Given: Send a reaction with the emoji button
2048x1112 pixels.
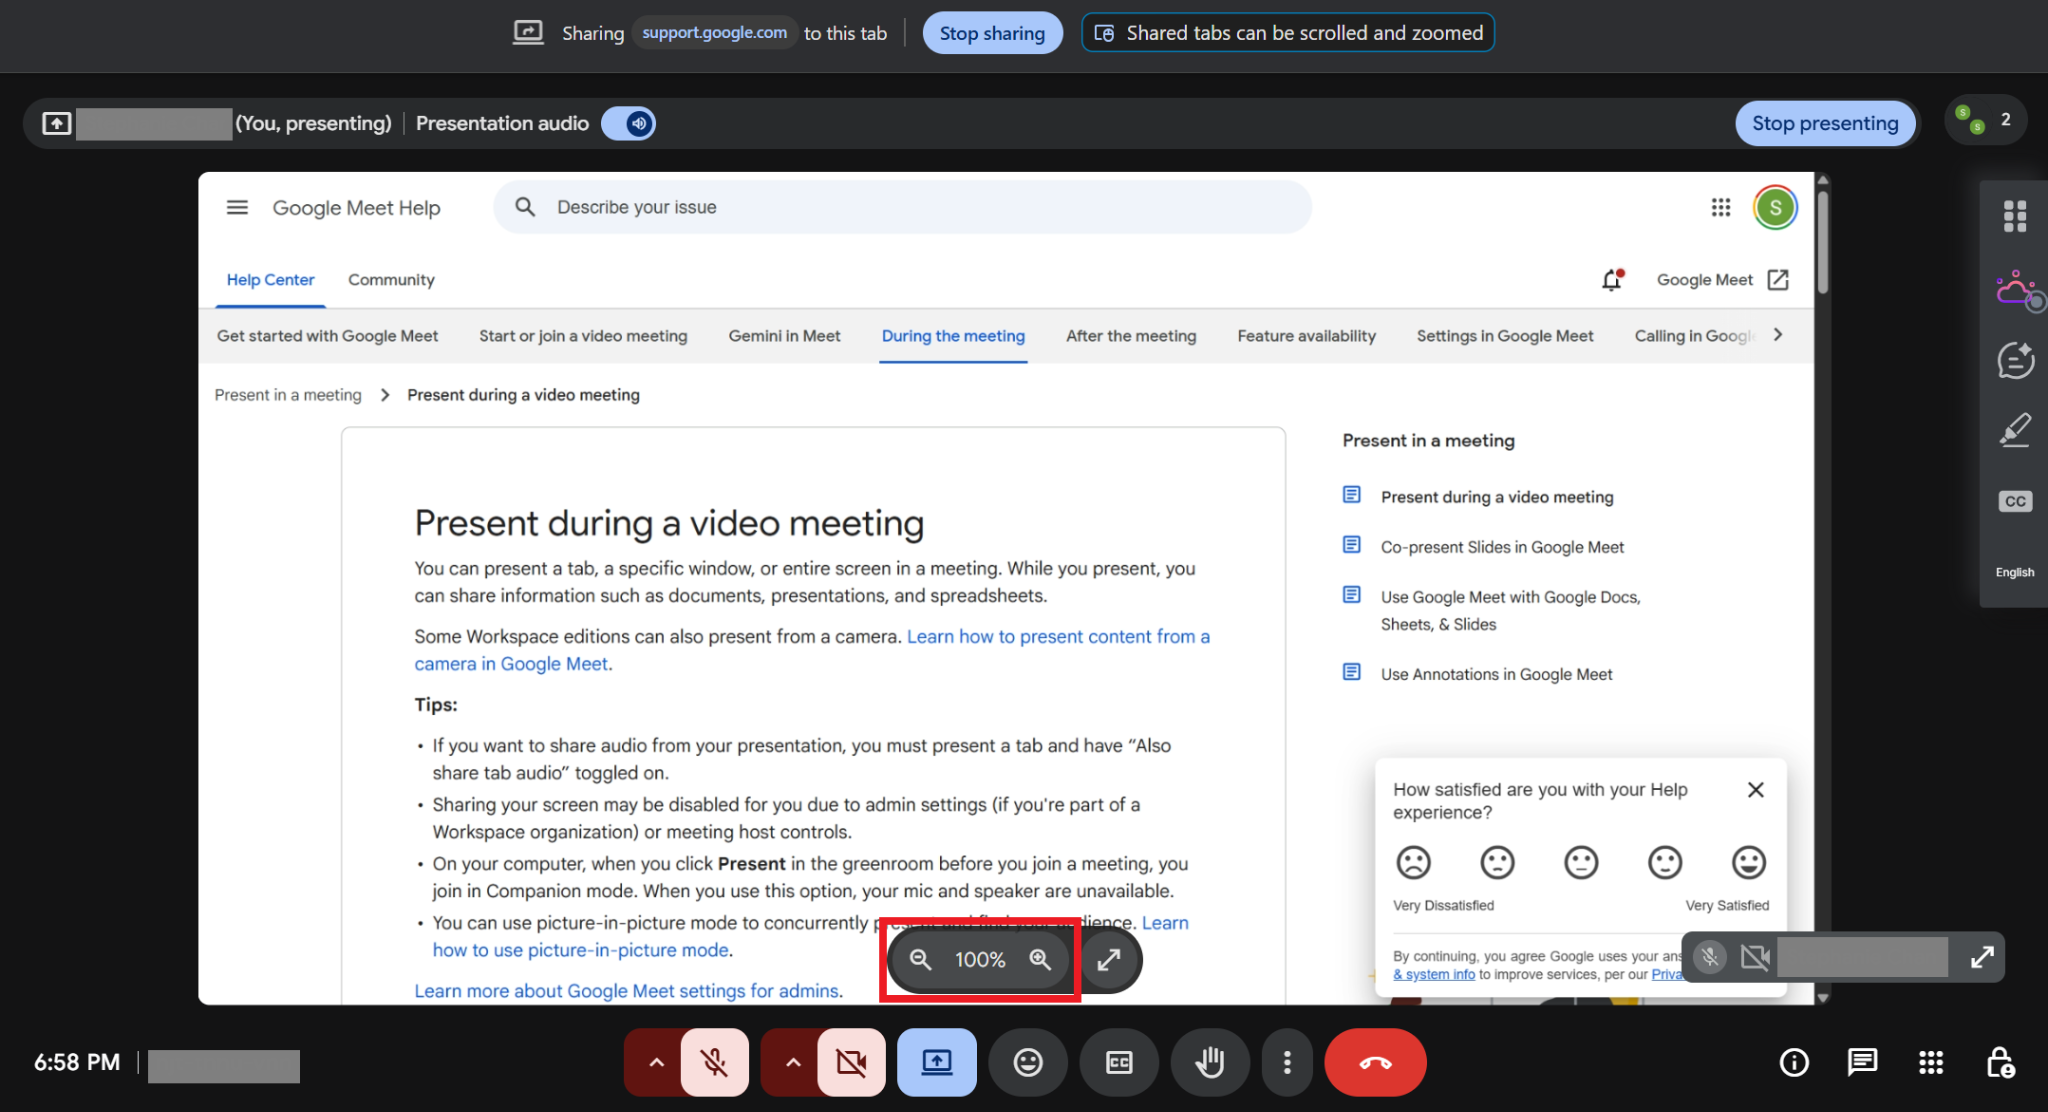Looking at the screenshot, I should (x=1027, y=1062).
